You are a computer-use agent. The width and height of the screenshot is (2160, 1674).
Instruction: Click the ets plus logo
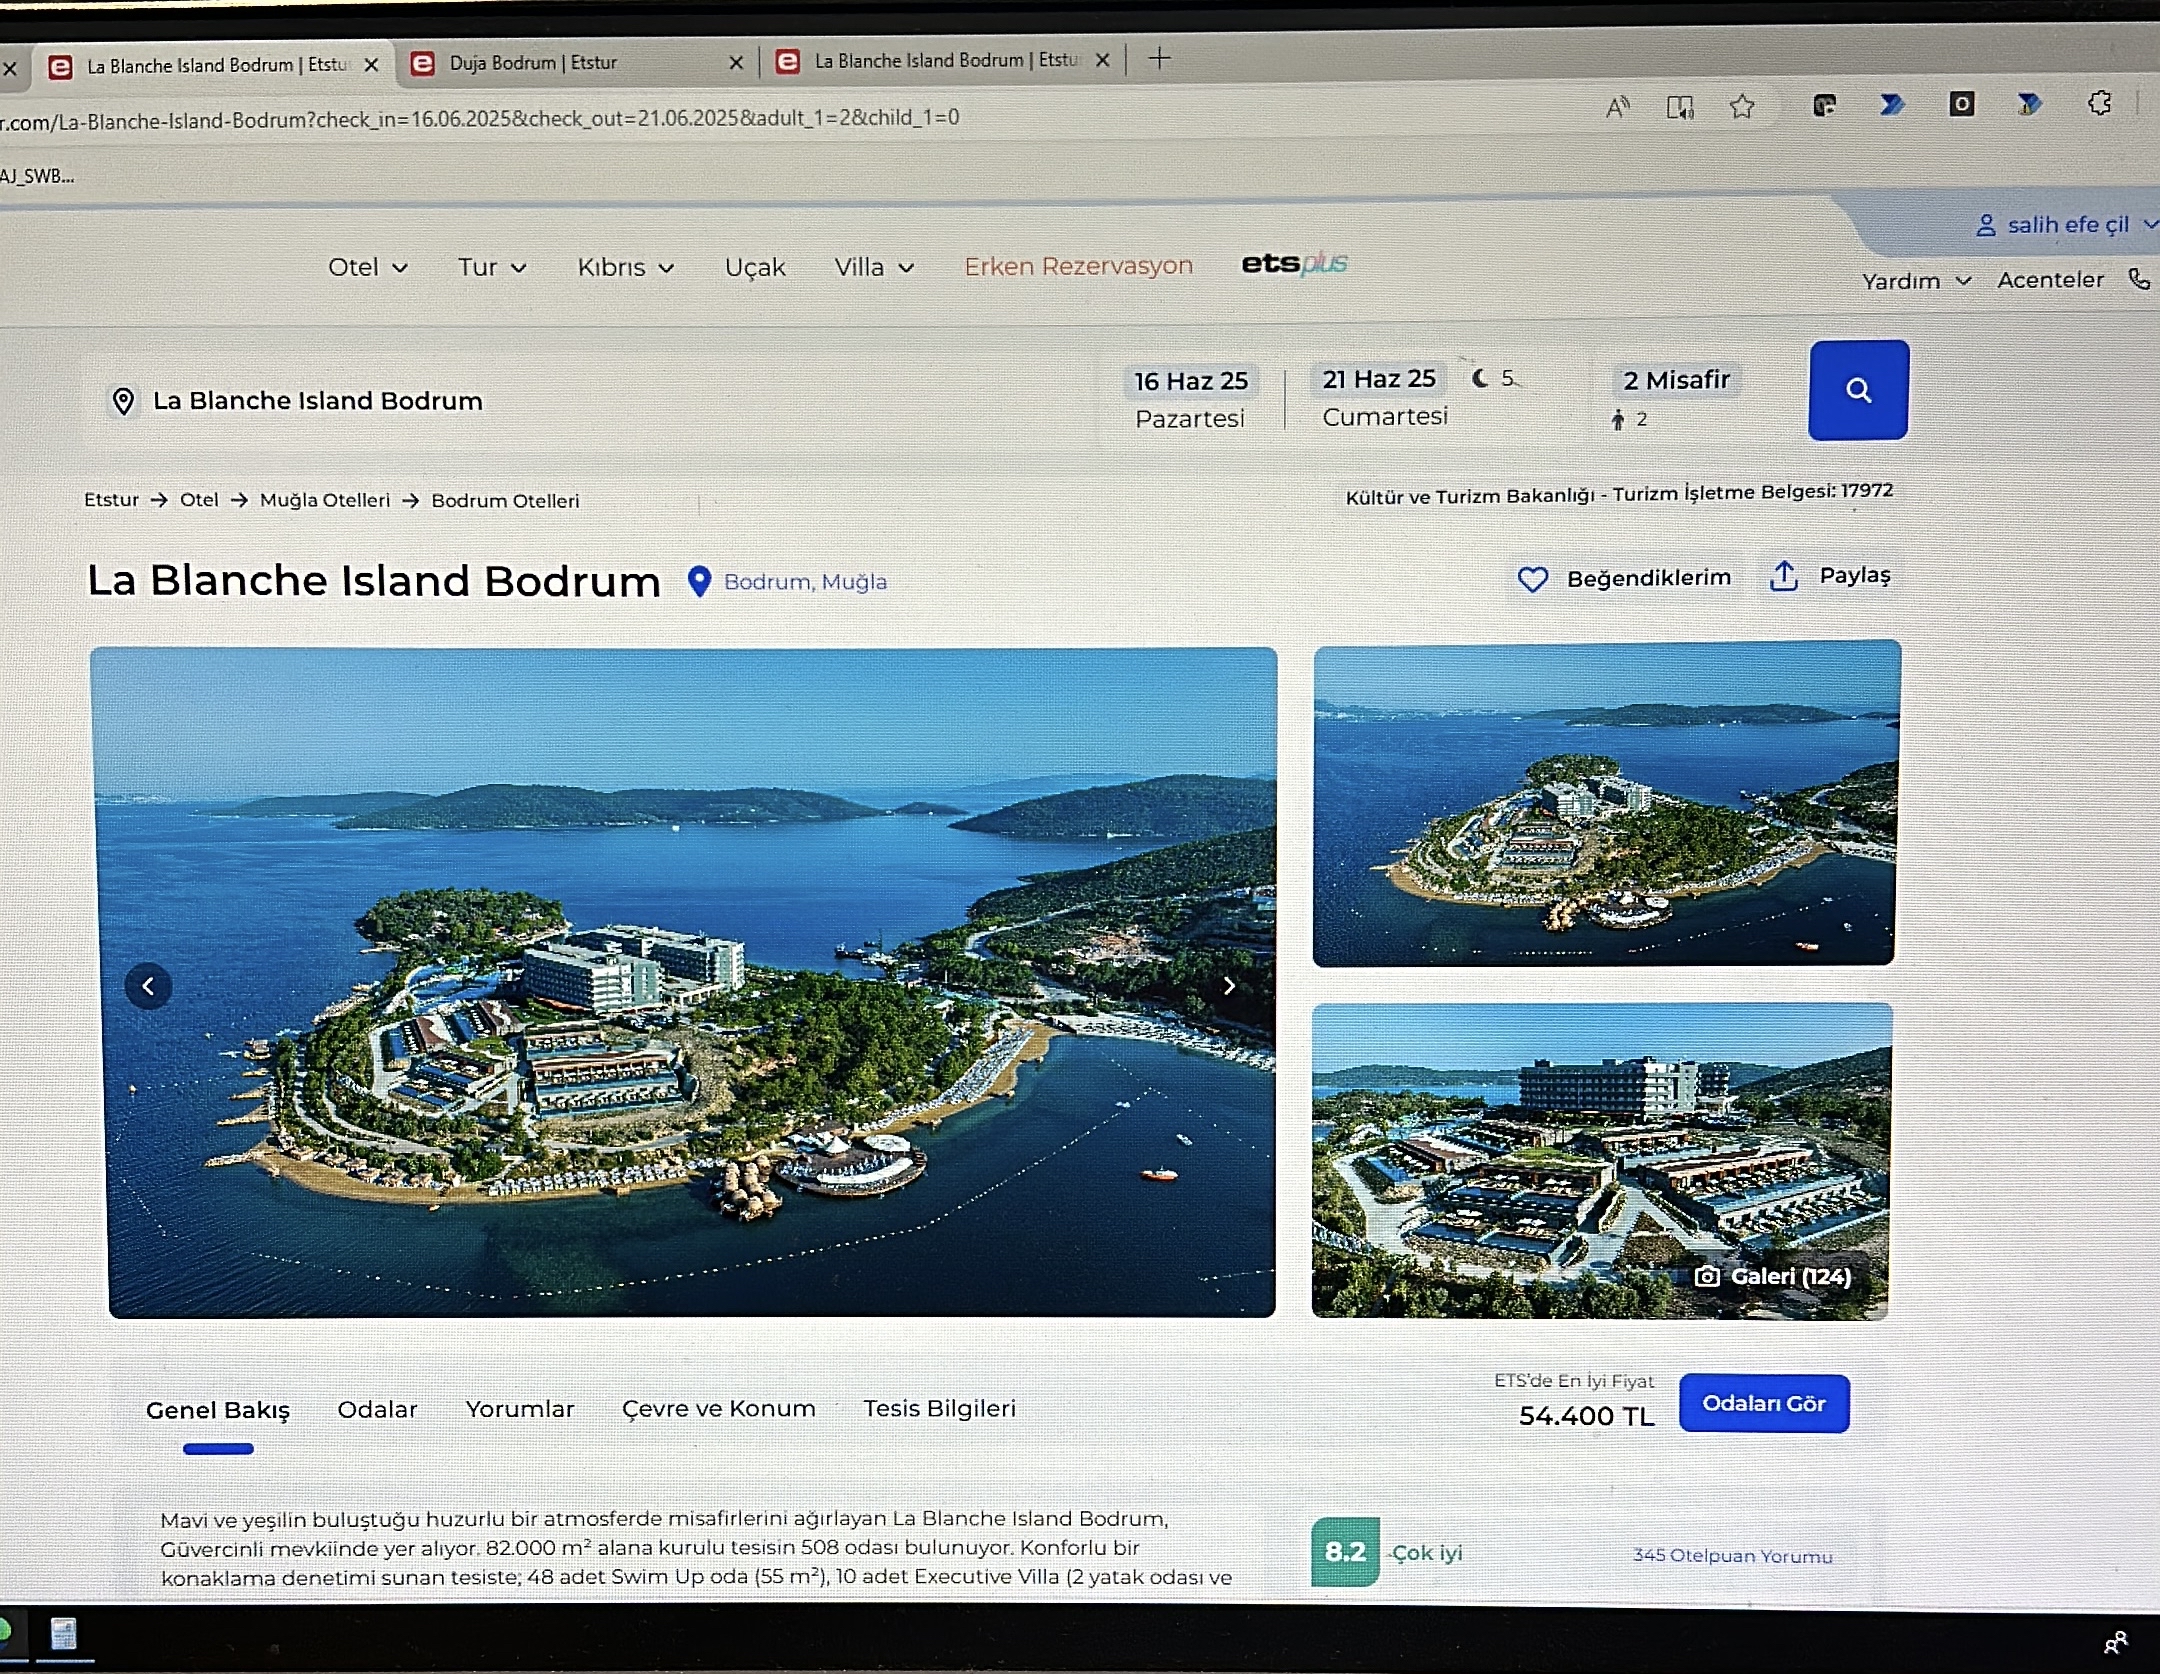click(x=1294, y=263)
